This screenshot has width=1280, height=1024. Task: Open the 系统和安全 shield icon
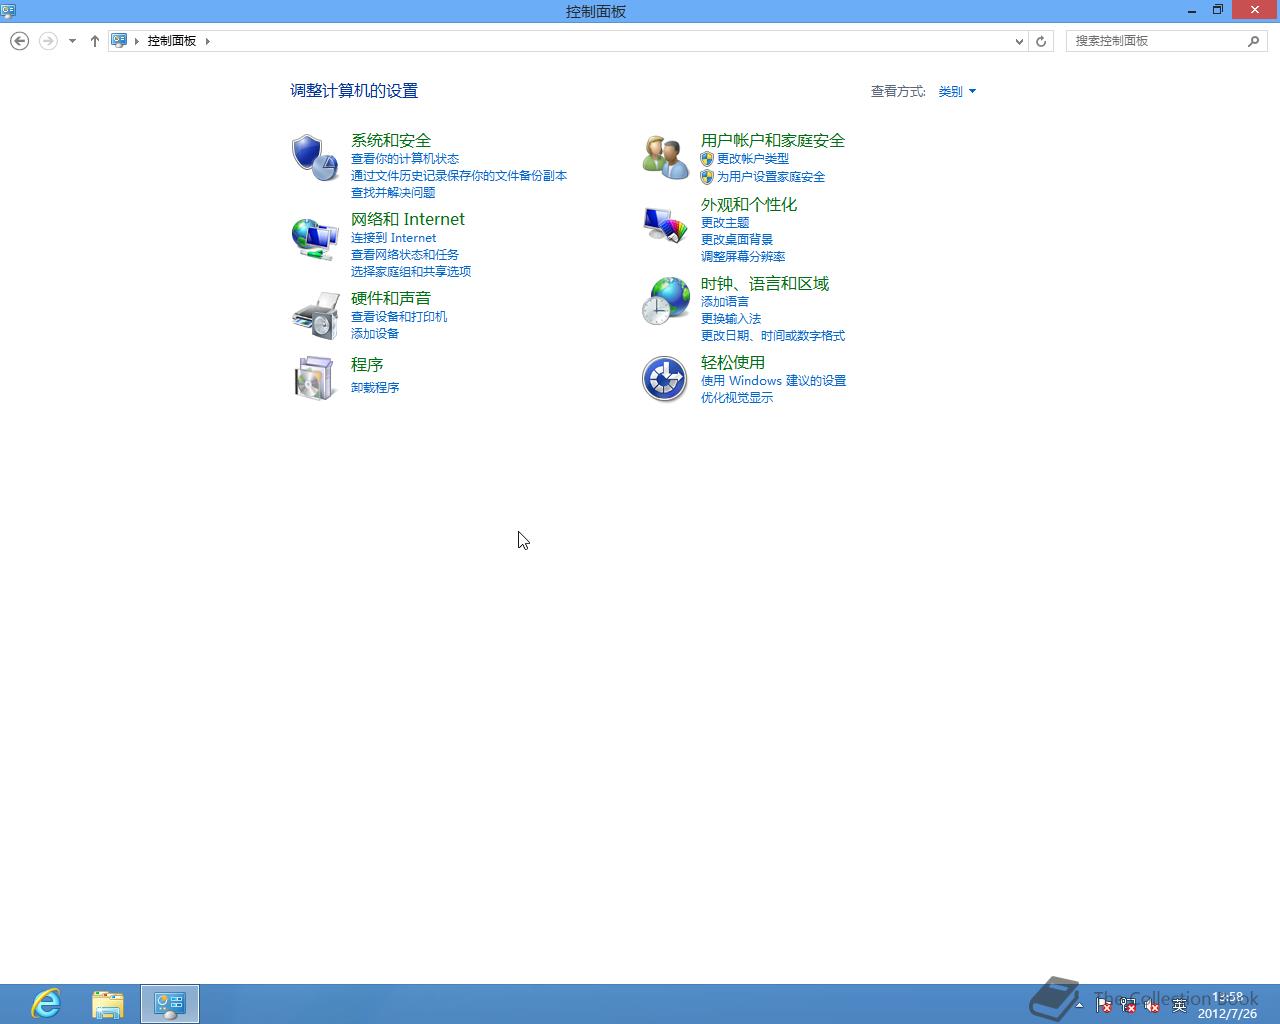click(x=315, y=158)
